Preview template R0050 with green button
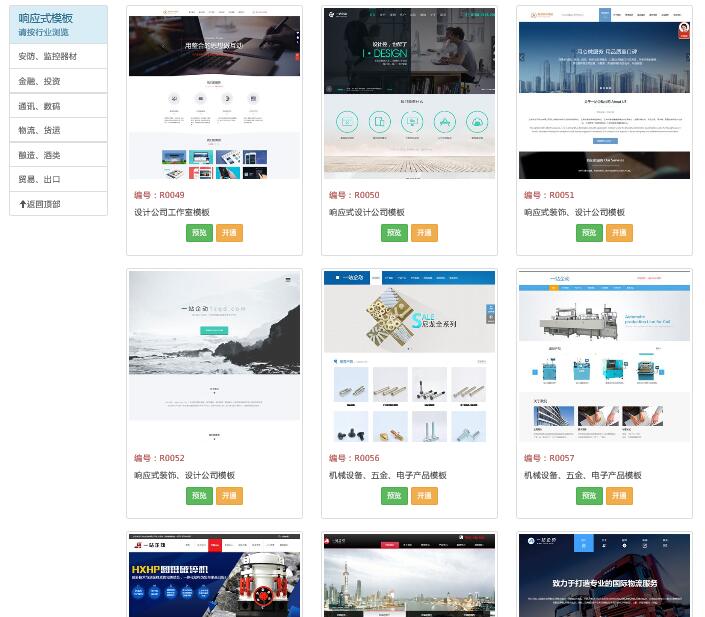 (x=394, y=232)
